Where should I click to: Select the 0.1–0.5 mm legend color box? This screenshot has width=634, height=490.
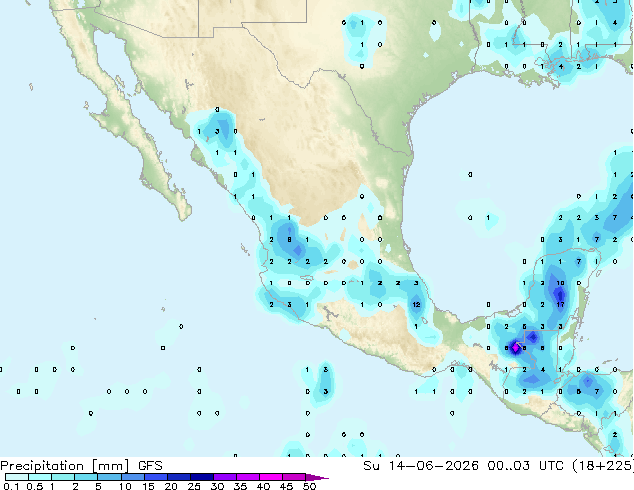coord(17,477)
